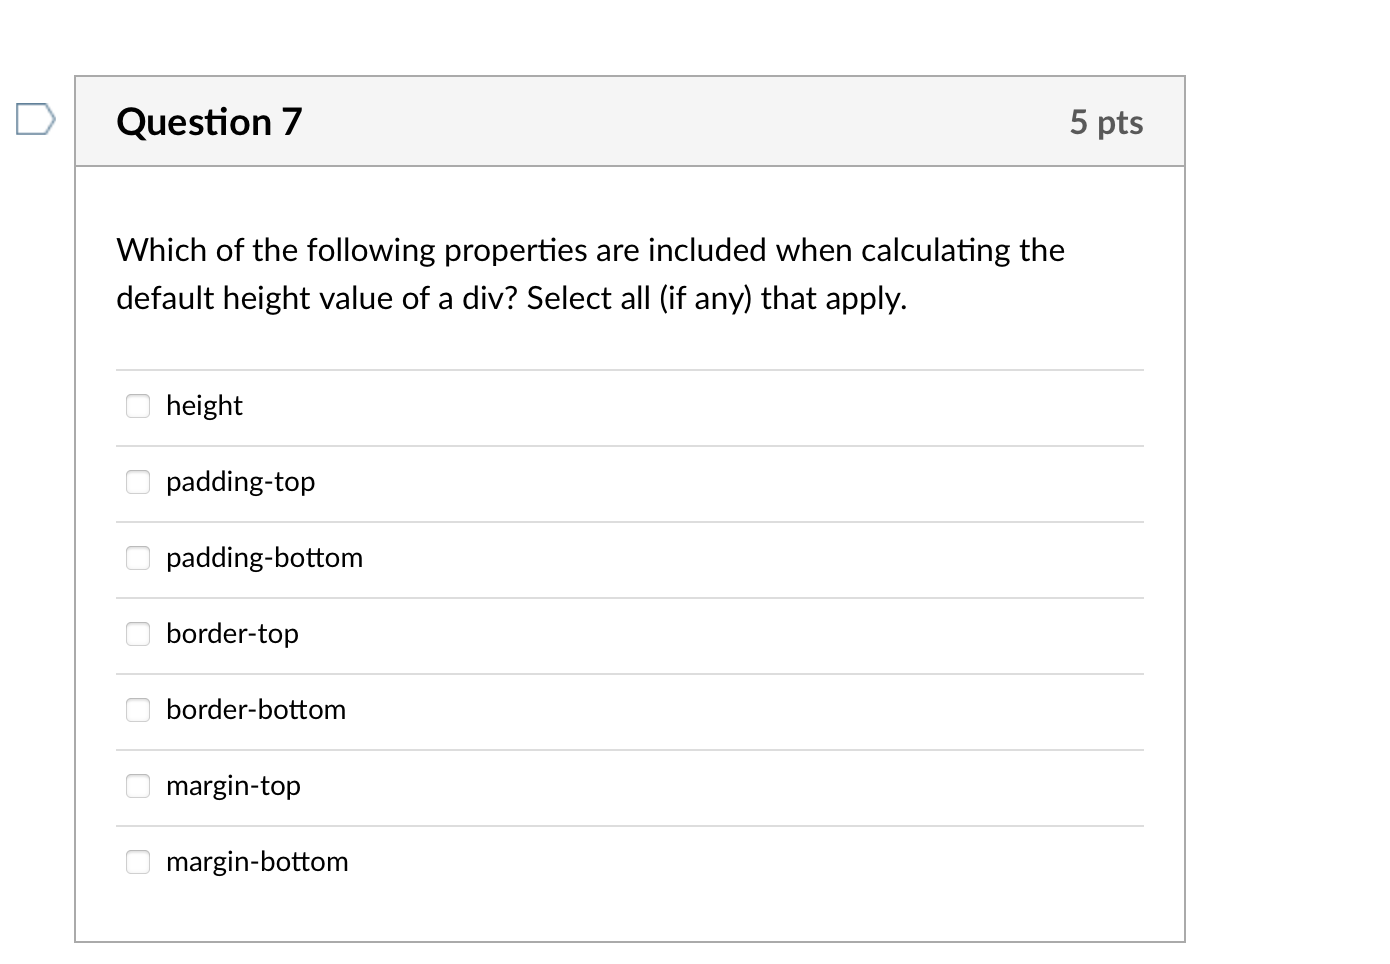Select the padding-bottom answer label
The height and width of the screenshot is (964, 1390).
(x=263, y=558)
